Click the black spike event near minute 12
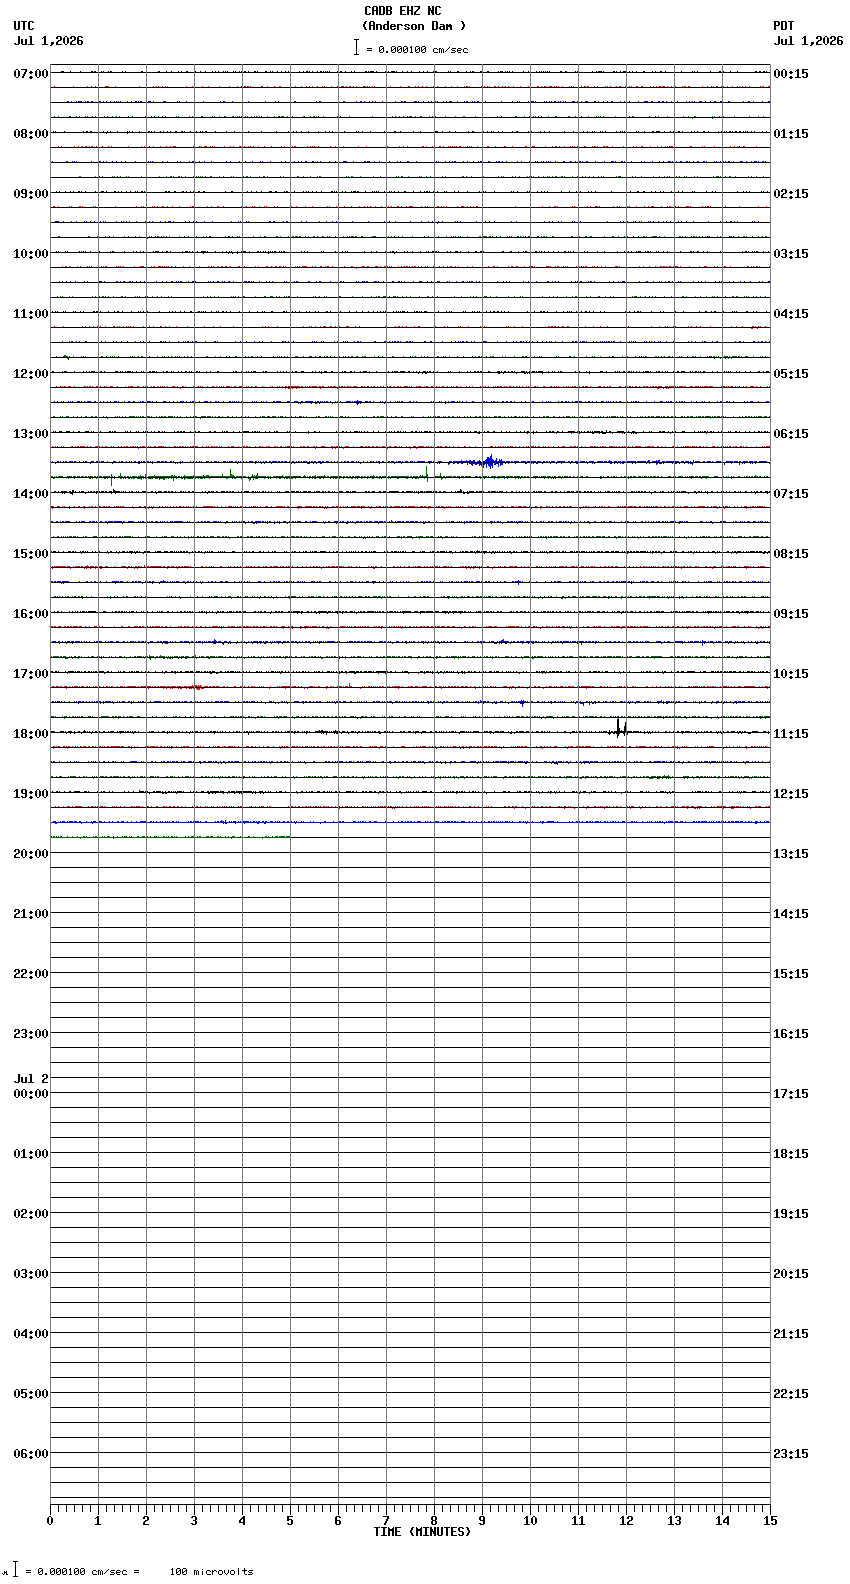Viewport: 850px width, 1584px height. pos(621,728)
